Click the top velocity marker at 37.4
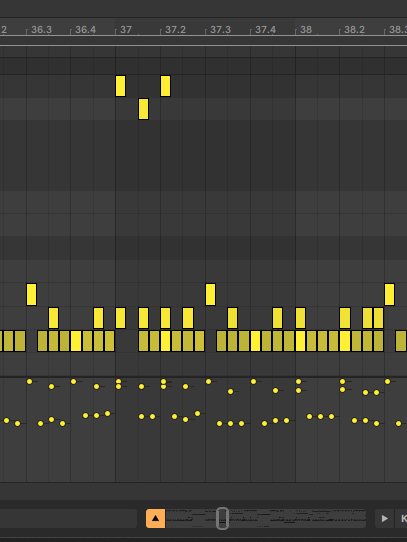The image size is (407, 542). point(253,382)
